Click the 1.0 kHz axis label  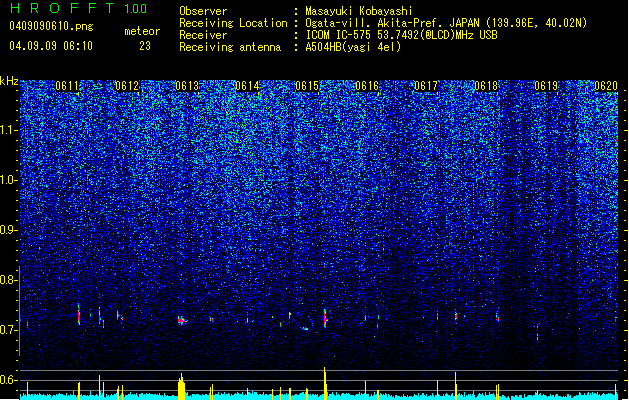[9, 180]
